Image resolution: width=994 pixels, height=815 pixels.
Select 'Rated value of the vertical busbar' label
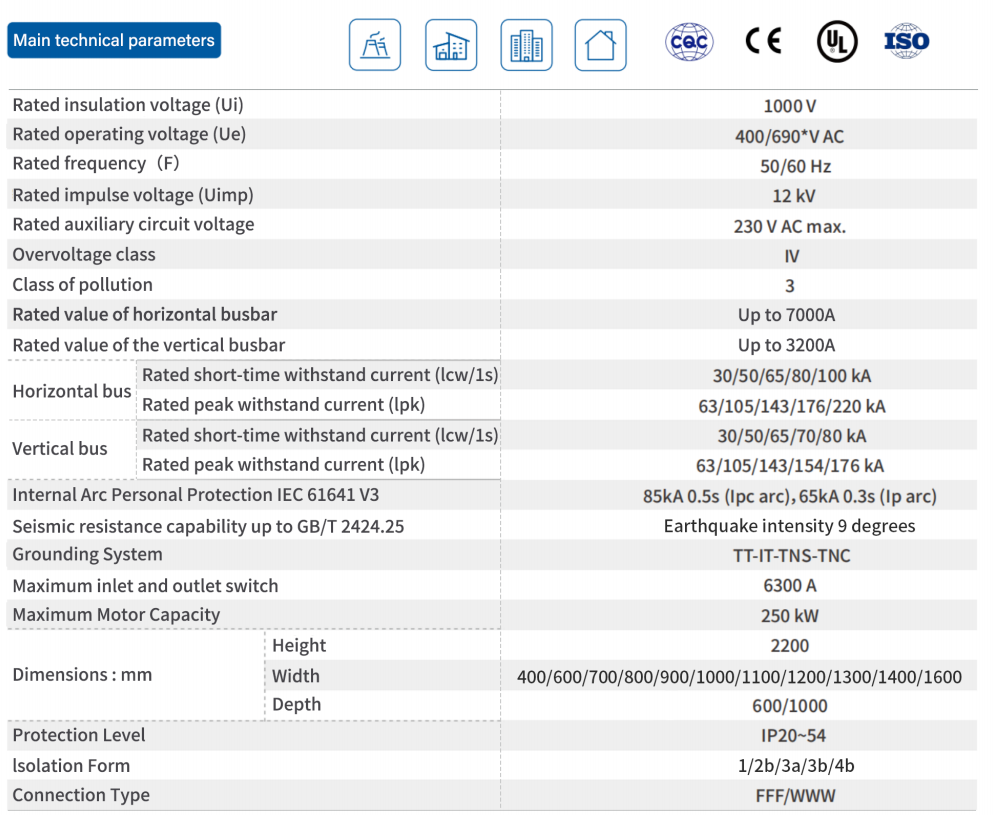[149, 345]
